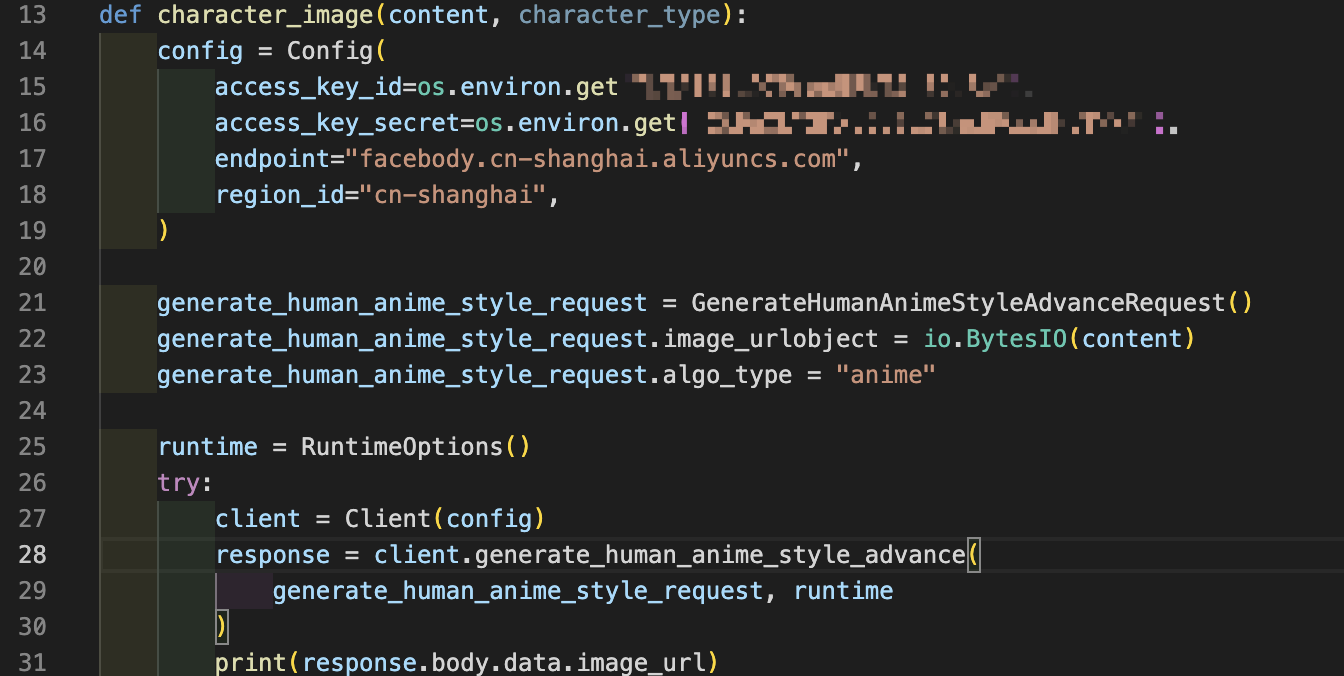Click generate_human_anime_style_request argument on line 29
Viewport: 1344px width, 676px height.
[517, 591]
